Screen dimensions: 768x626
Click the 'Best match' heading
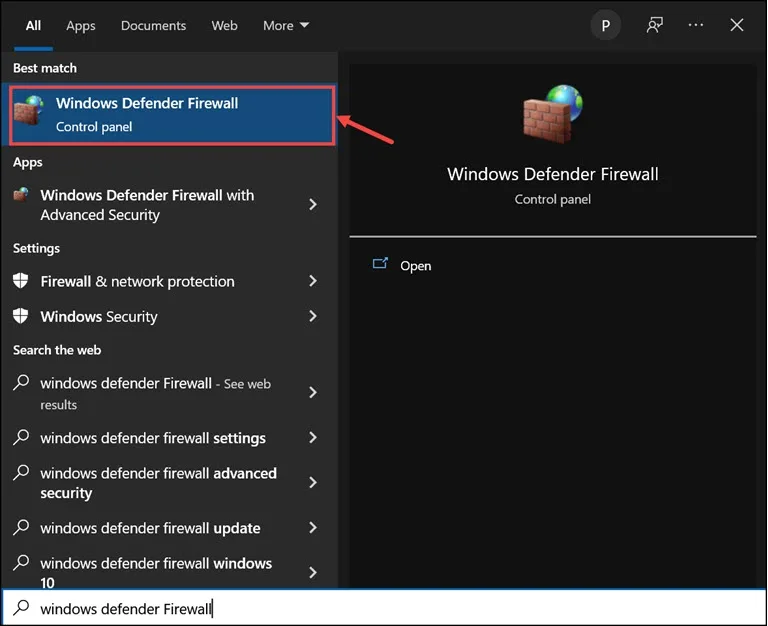click(x=45, y=68)
